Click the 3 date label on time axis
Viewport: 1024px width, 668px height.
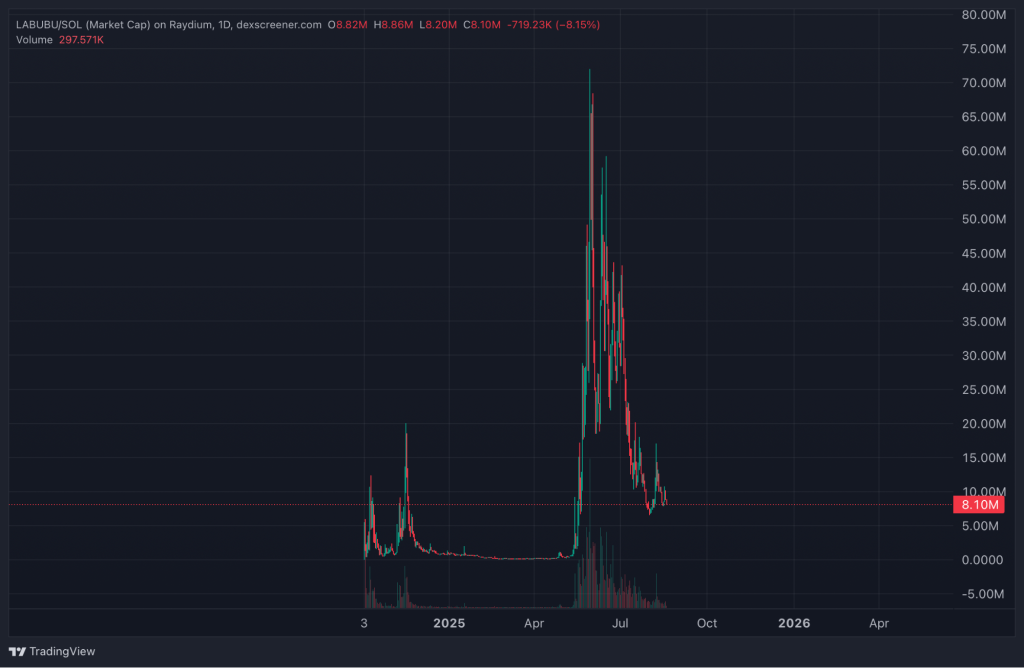tap(364, 623)
